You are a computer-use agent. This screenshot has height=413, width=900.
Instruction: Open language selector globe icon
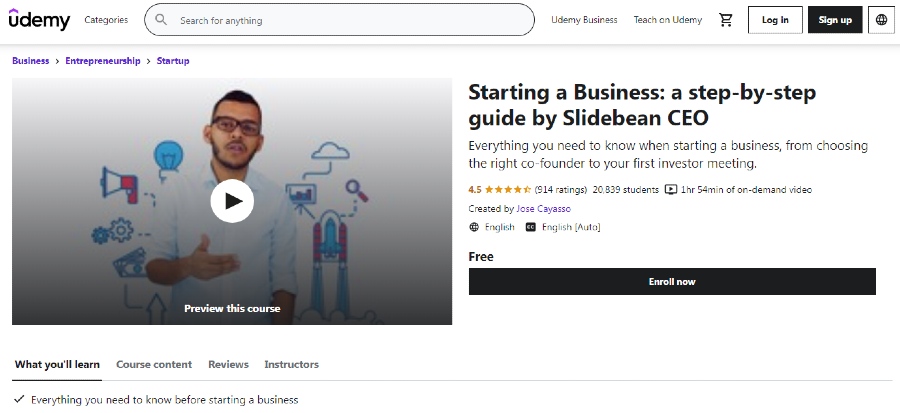pos(881,19)
